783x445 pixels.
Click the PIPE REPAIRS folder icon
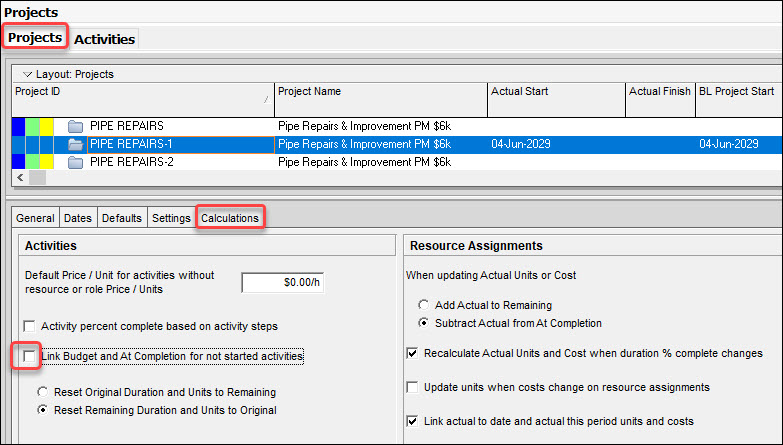pyautogui.click(x=75, y=126)
